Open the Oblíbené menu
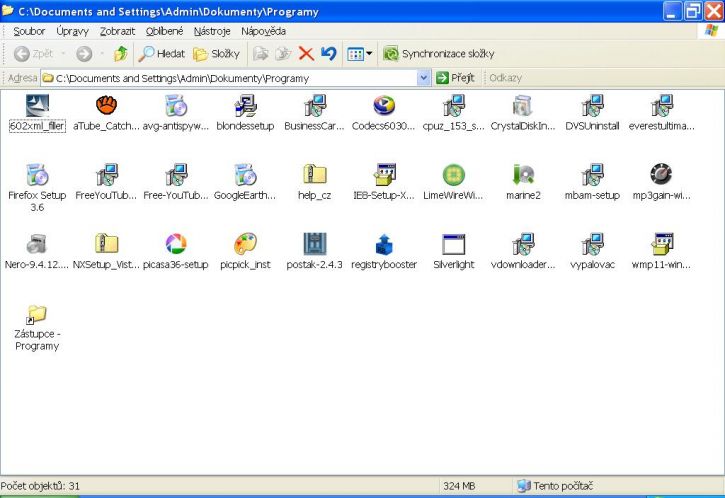 [x=165, y=31]
